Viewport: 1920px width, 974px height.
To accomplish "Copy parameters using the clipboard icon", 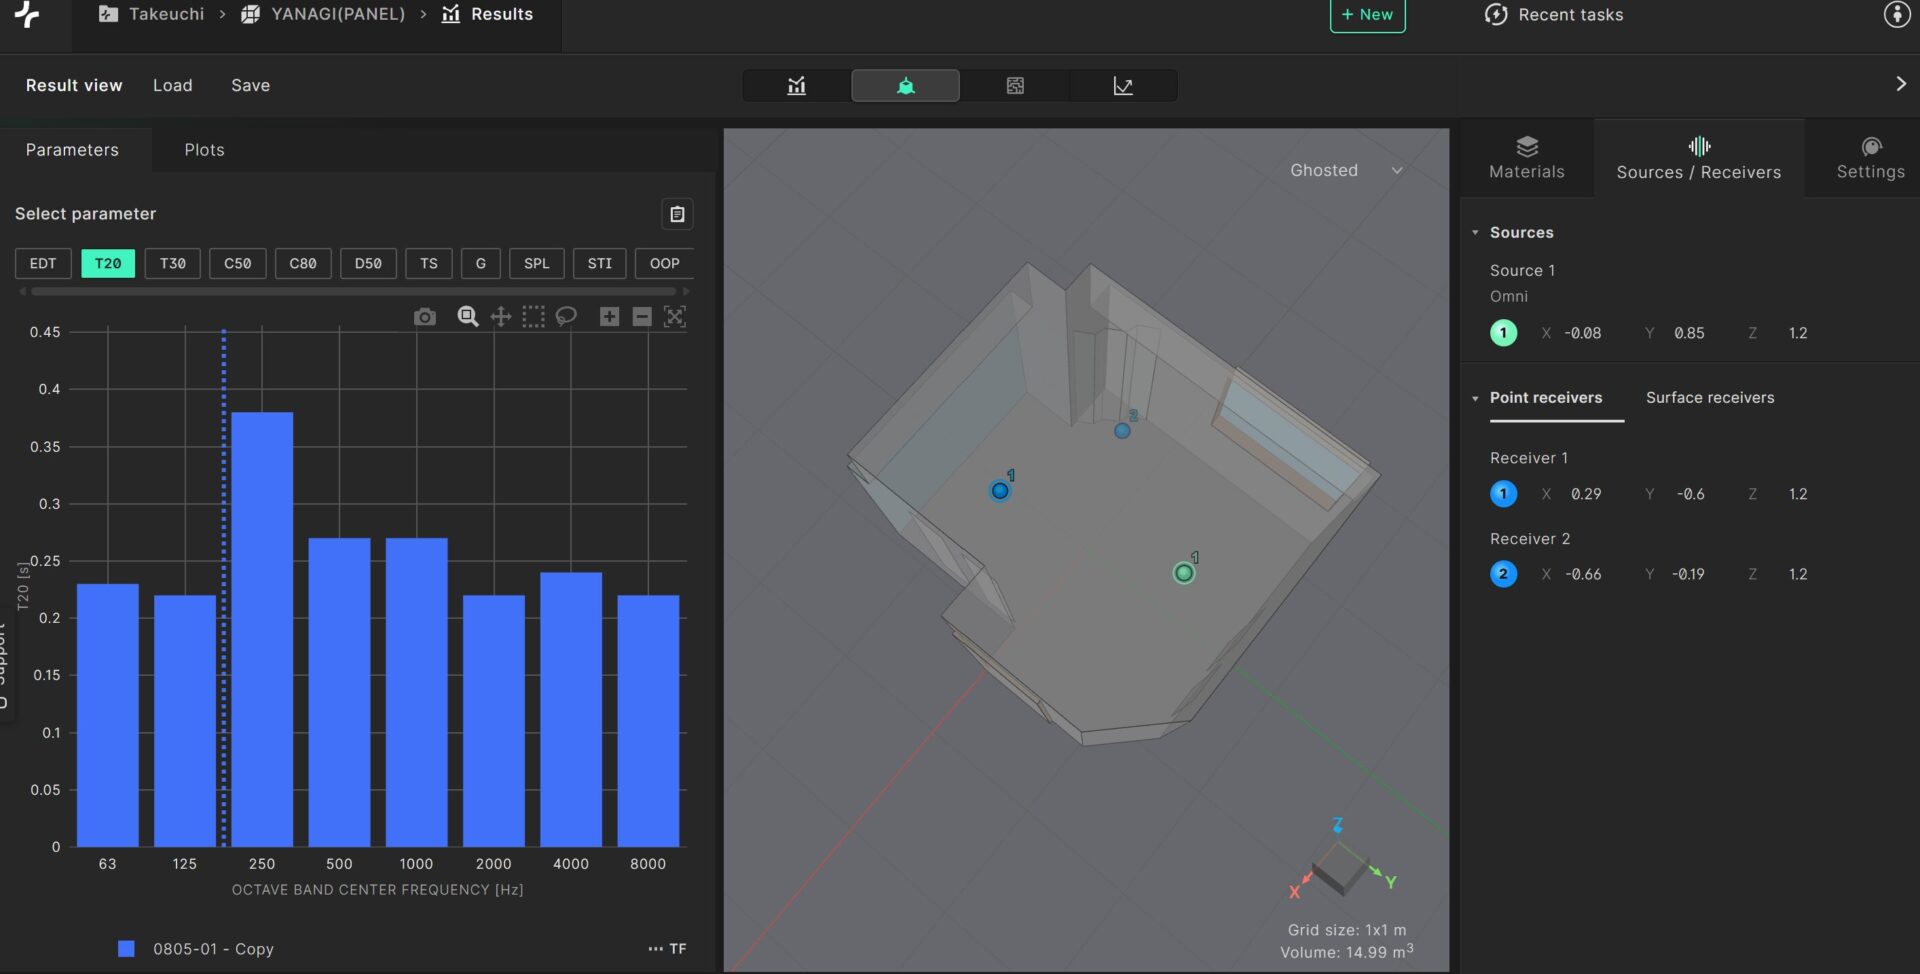I will coord(677,214).
